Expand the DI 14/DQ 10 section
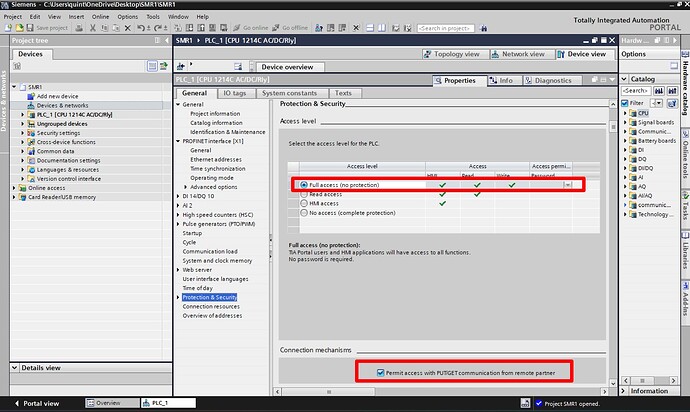The height and width of the screenshot is (412, 690). point(178,196)
